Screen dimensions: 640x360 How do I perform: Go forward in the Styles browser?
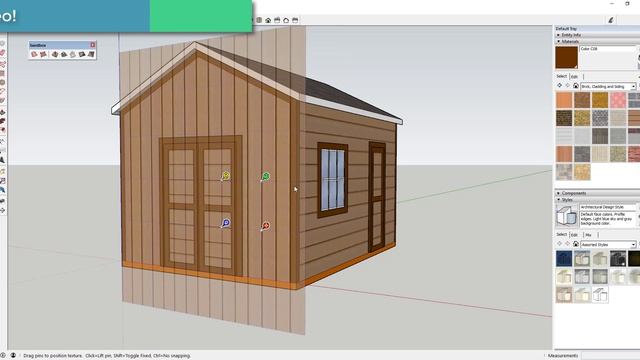tap(567, 244)
